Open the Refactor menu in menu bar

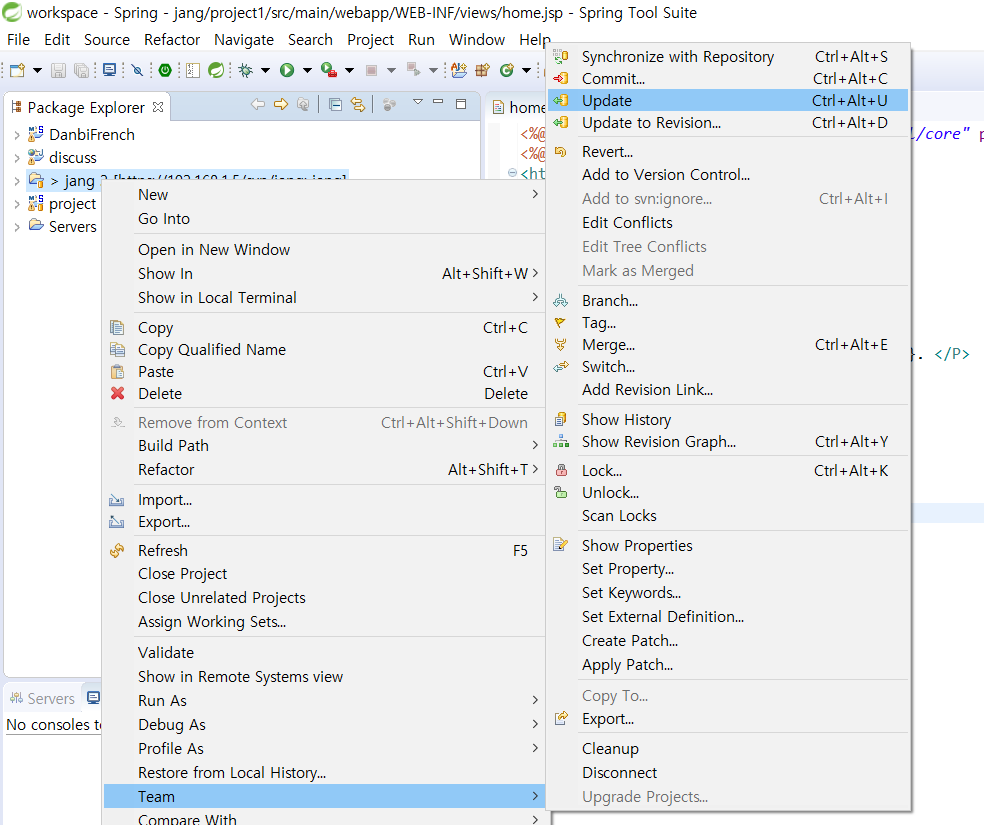172,40
